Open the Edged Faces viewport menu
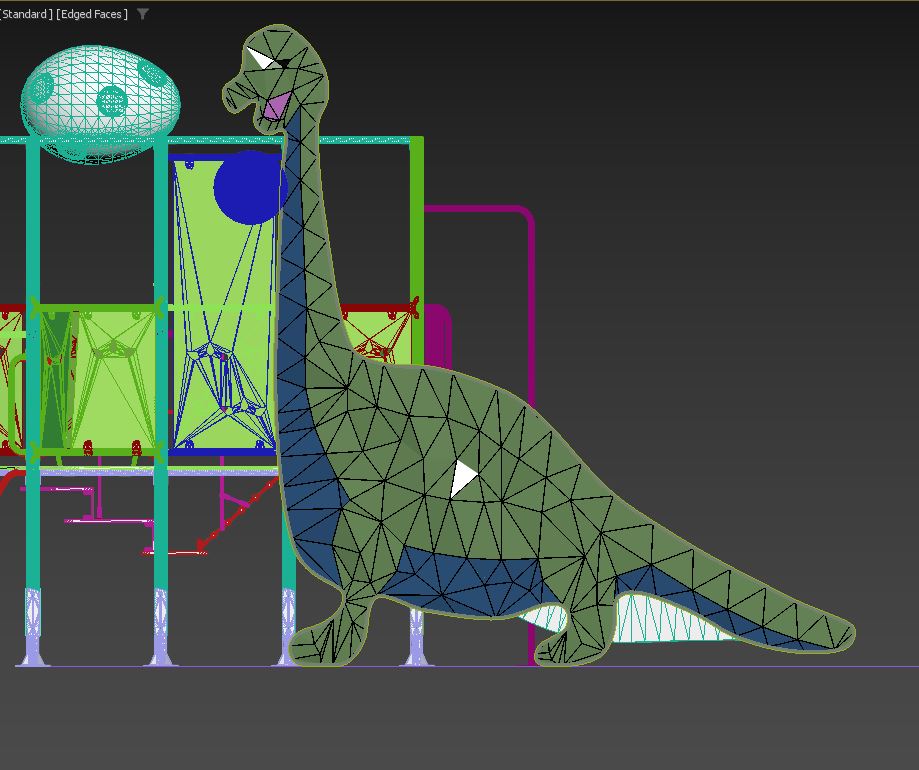 (92, 14)
